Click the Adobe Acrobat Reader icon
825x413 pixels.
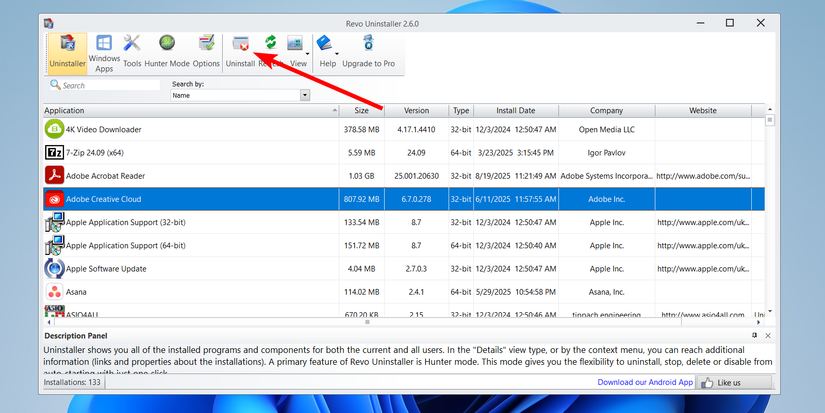[x=54, y=176]
